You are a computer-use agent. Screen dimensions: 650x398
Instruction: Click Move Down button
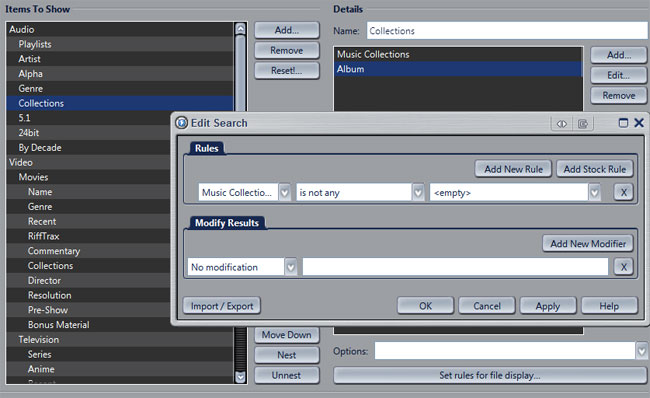pyautogui.click(x=287, y=335)
